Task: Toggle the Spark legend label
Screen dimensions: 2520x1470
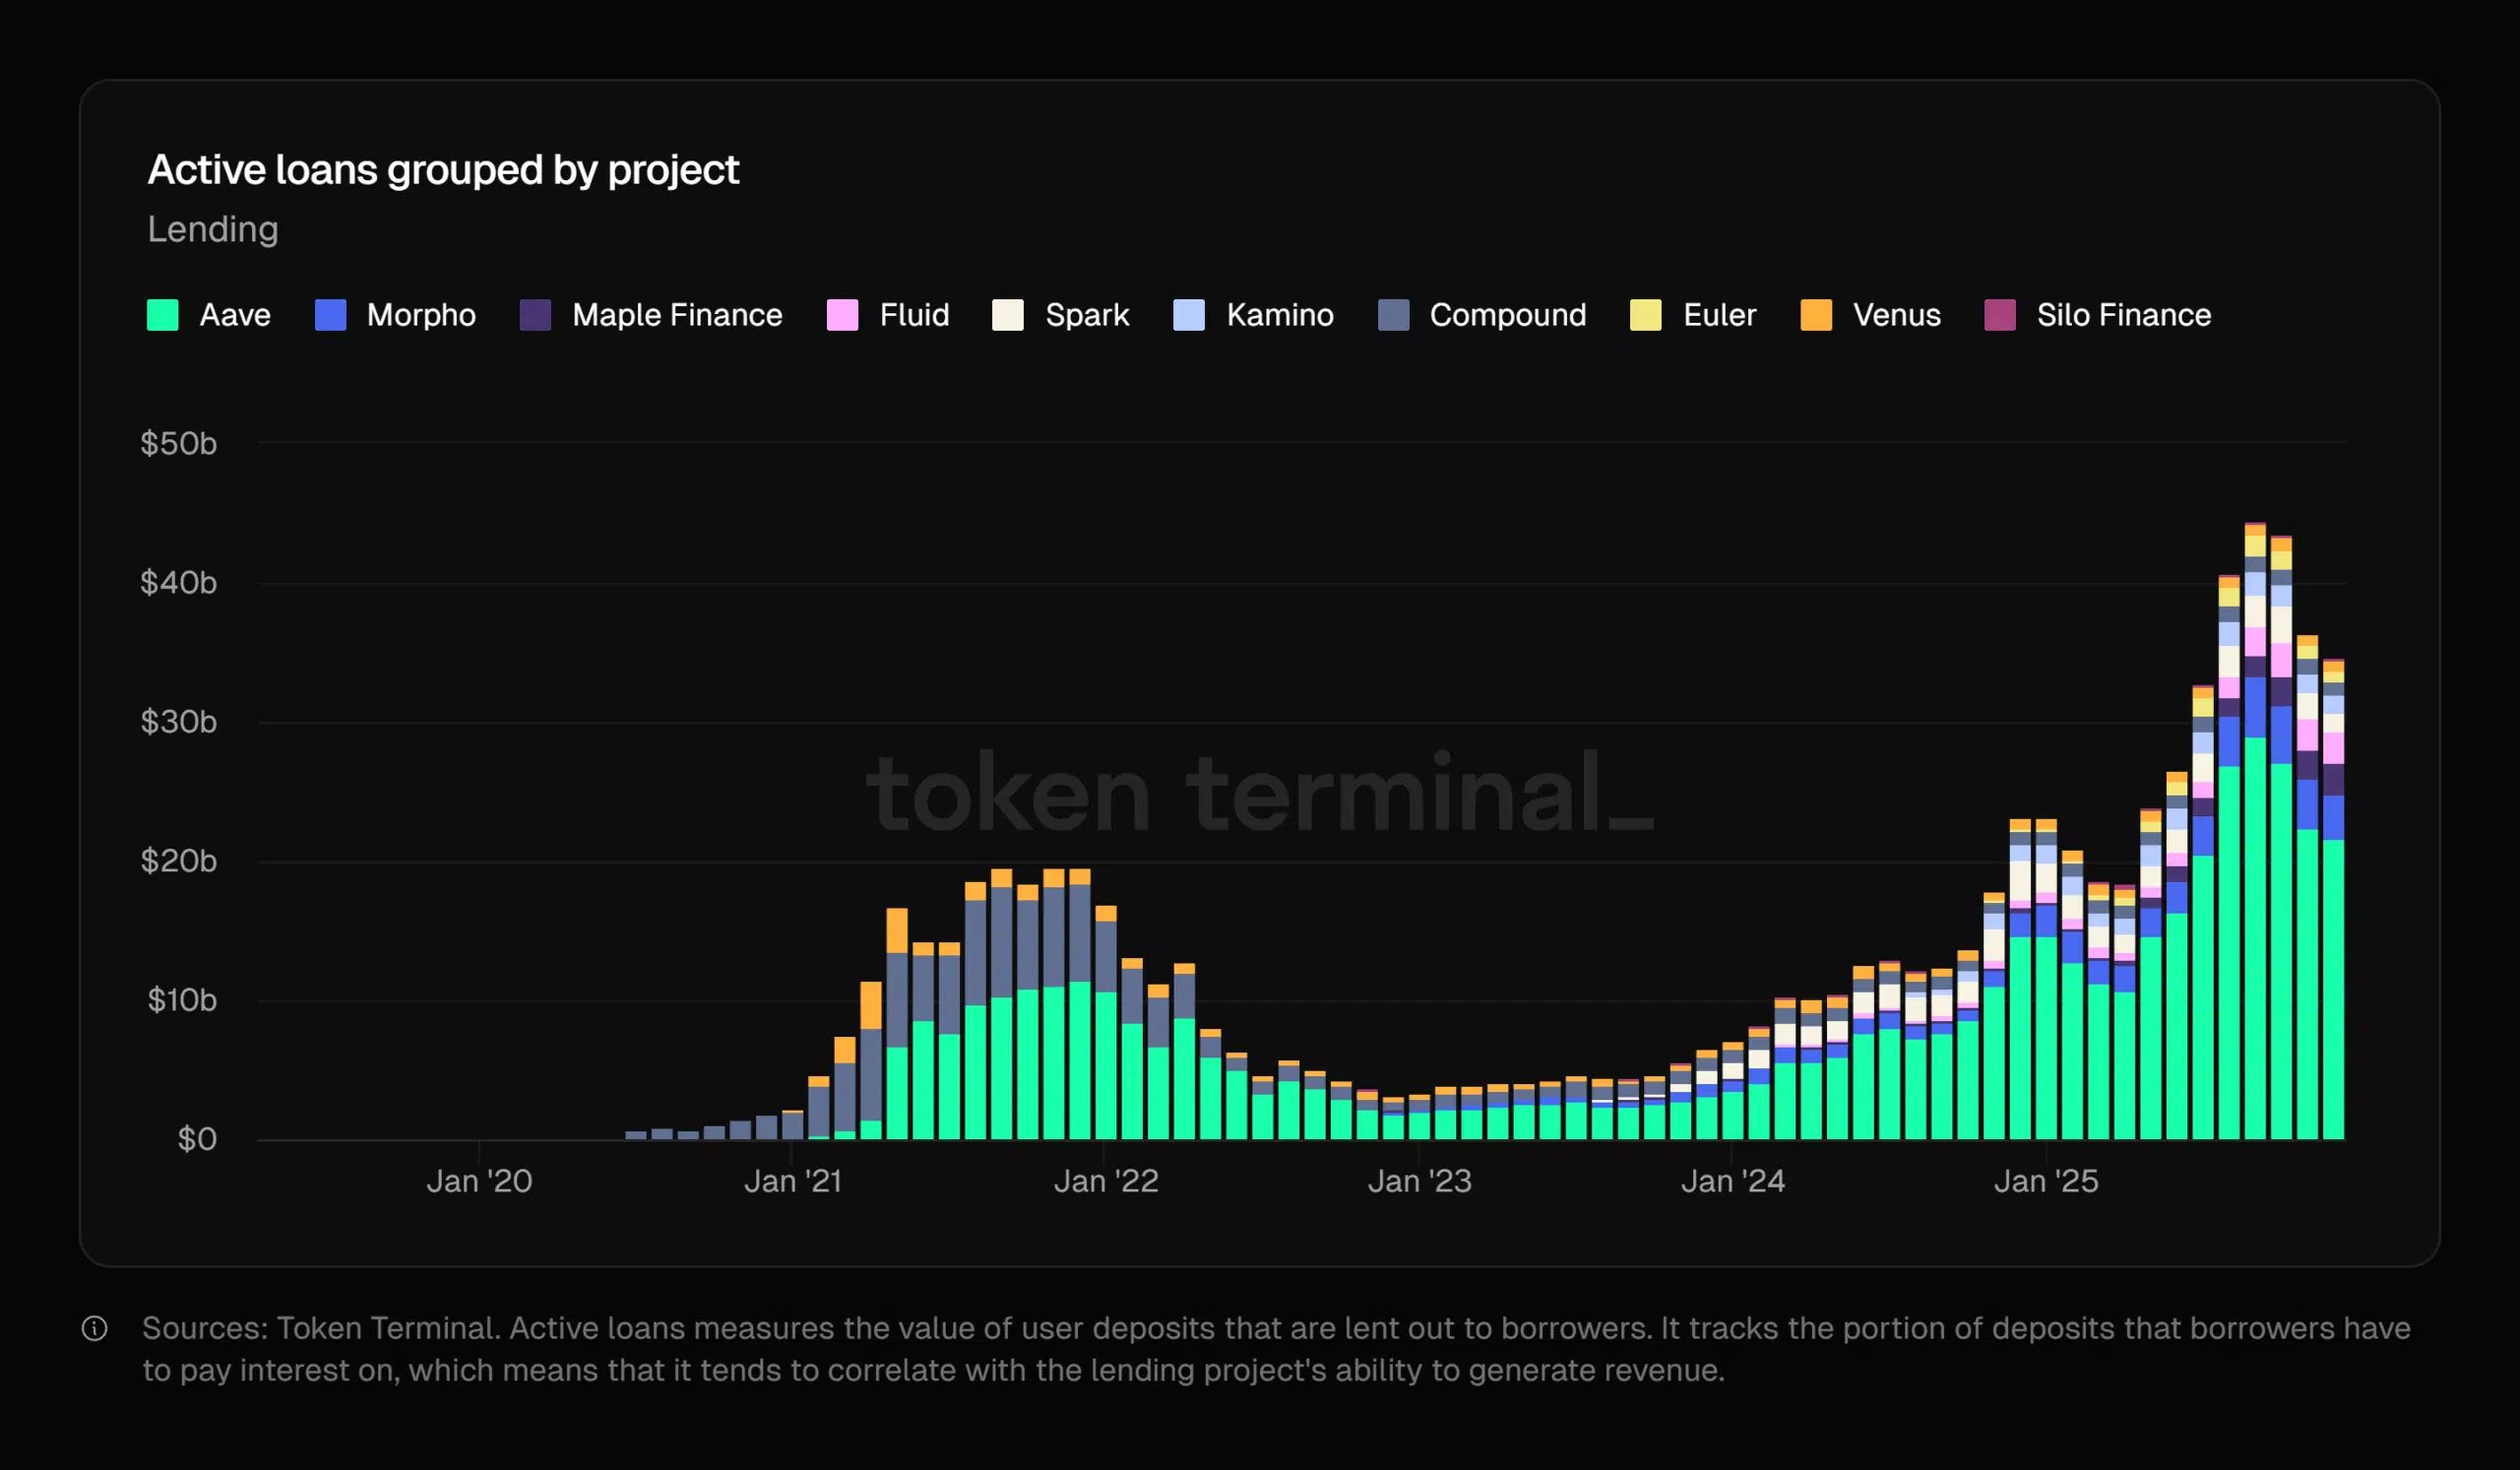Action: tap(1087, 315)
